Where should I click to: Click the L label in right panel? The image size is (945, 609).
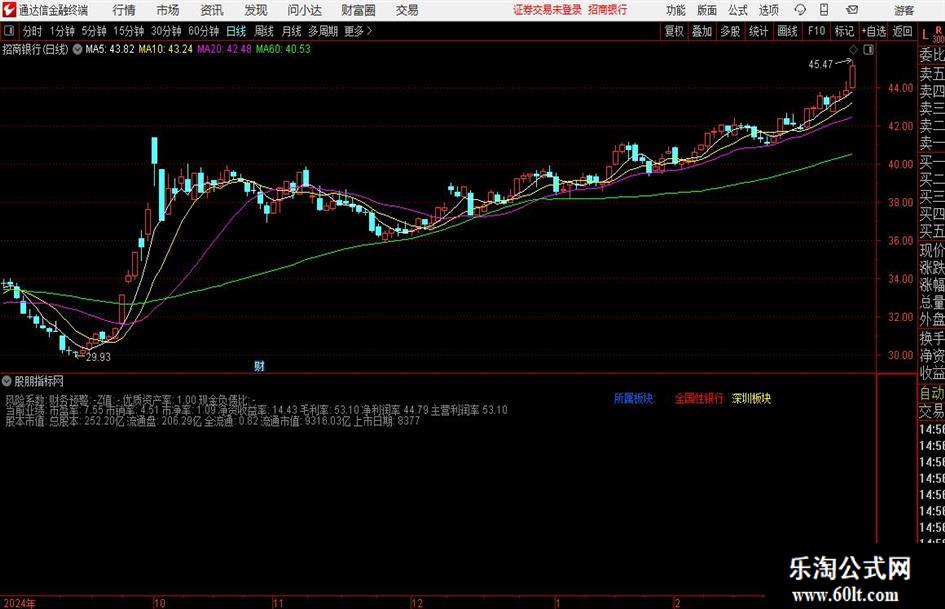(925, 36)
